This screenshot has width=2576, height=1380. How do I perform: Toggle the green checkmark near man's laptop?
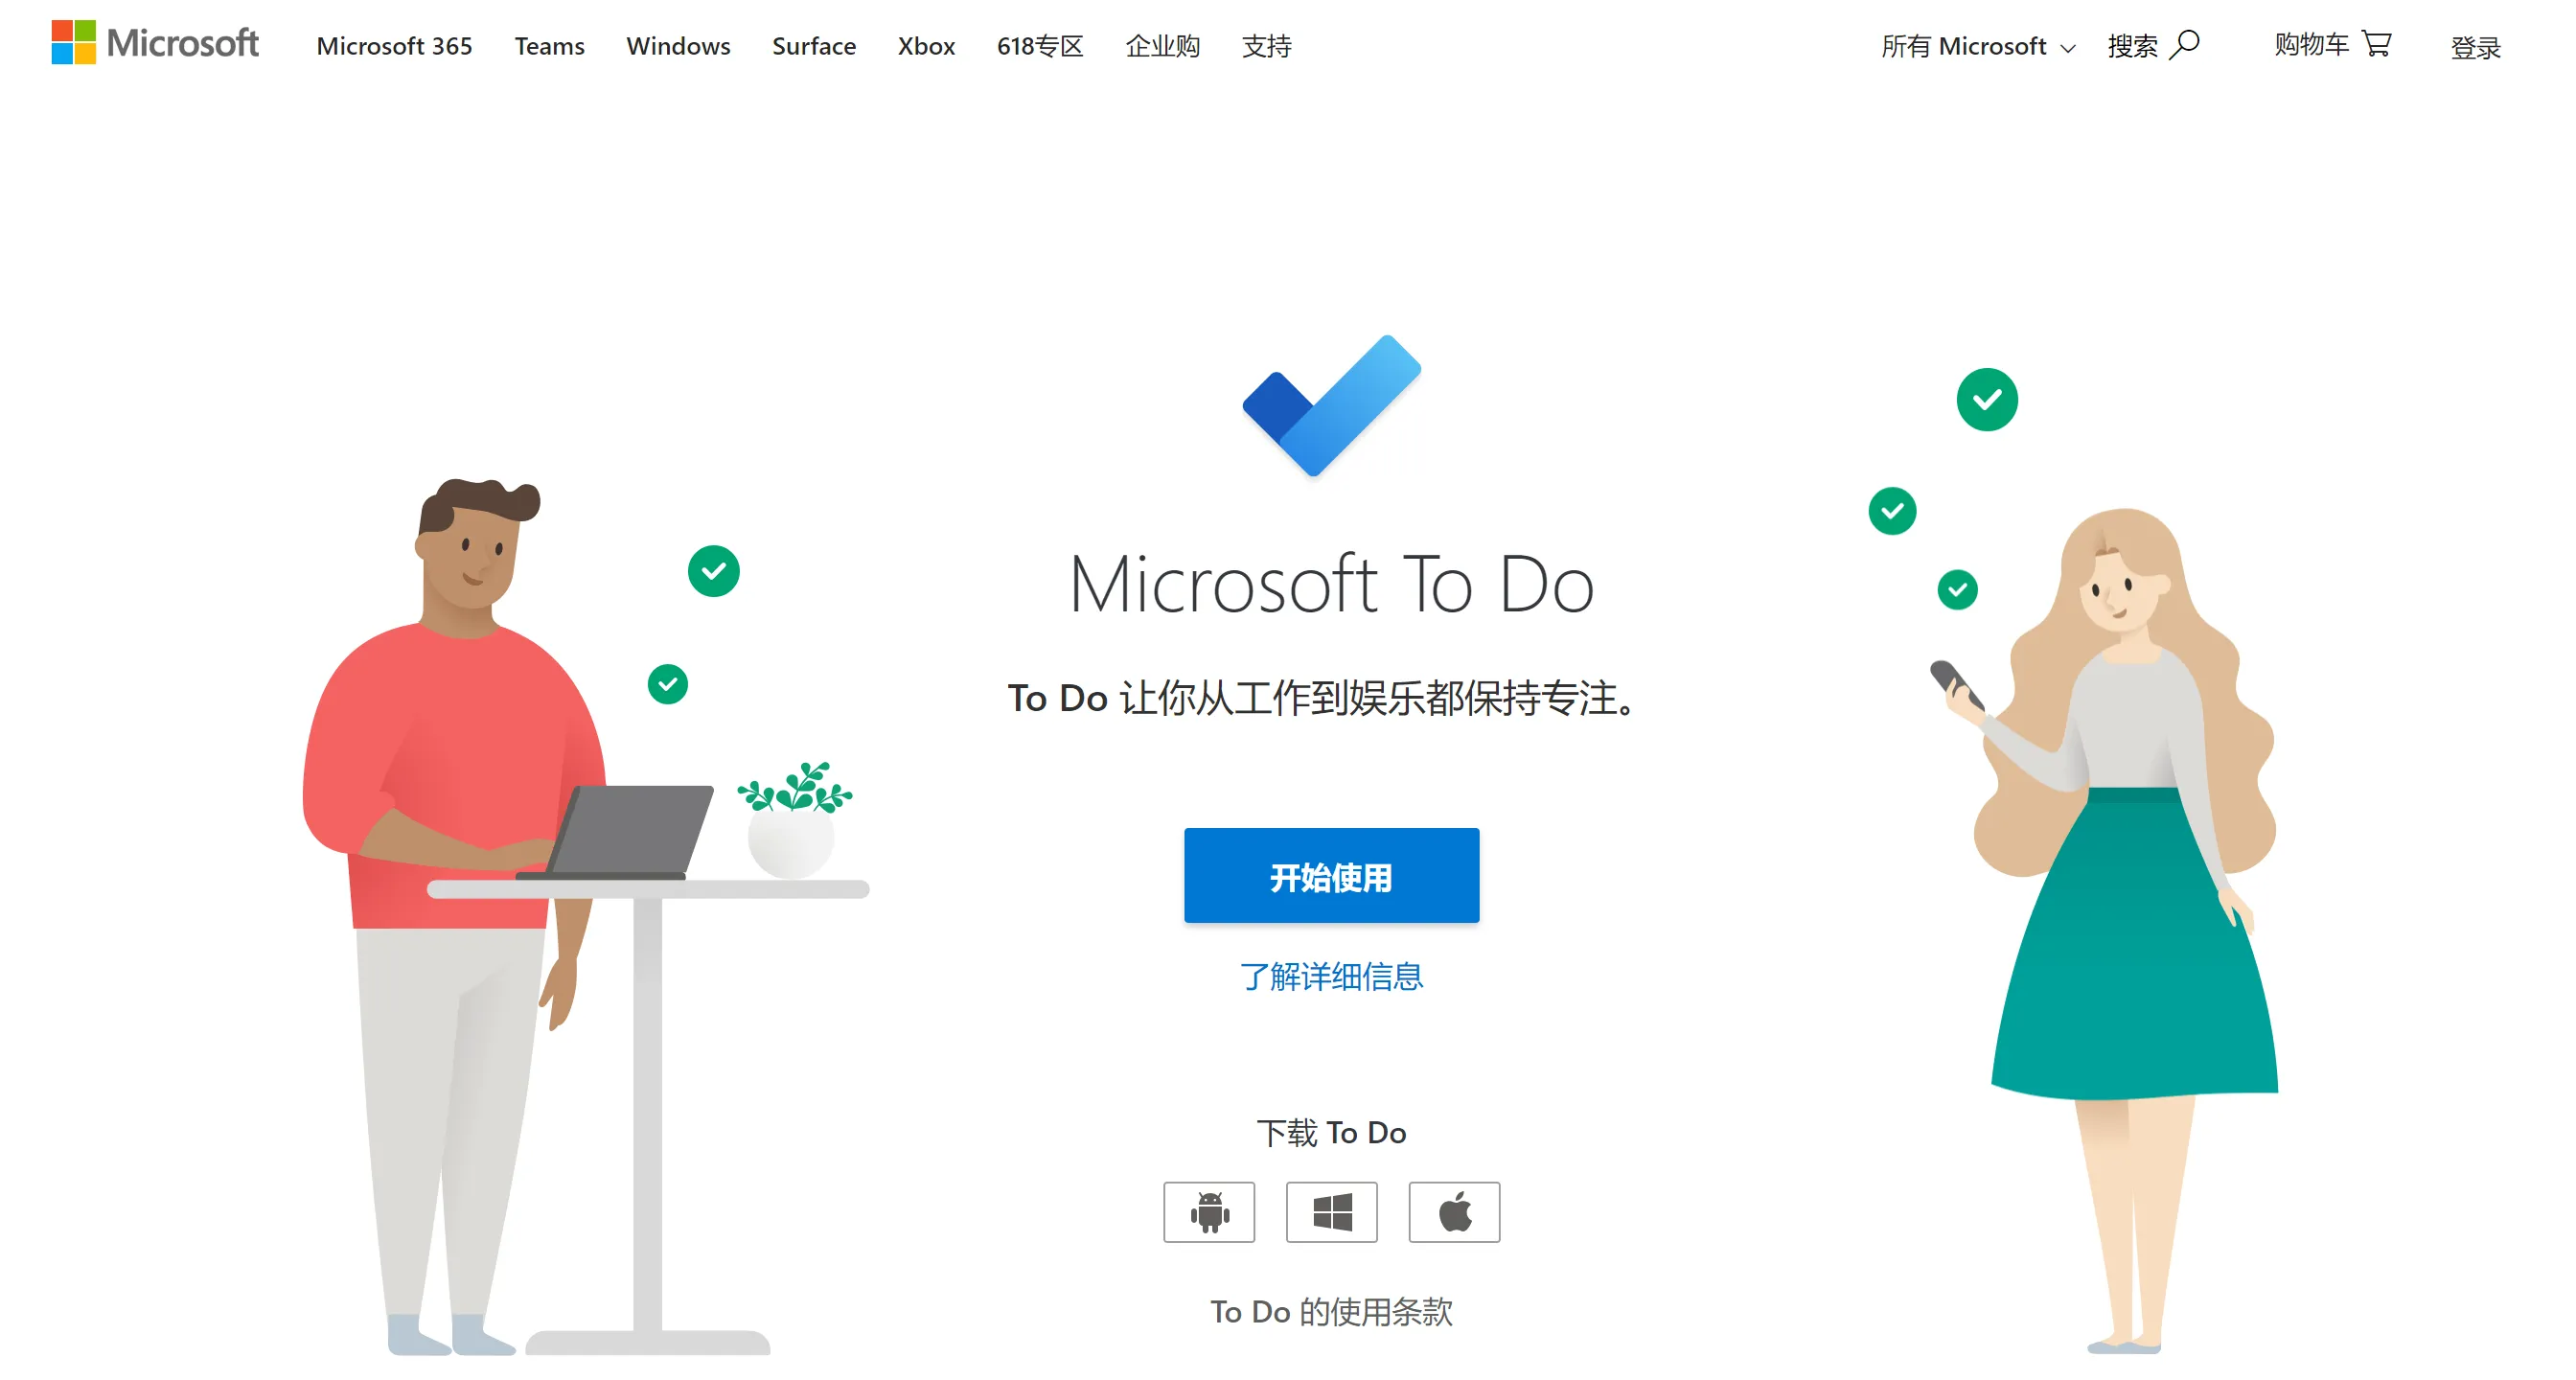click(668, 681)
